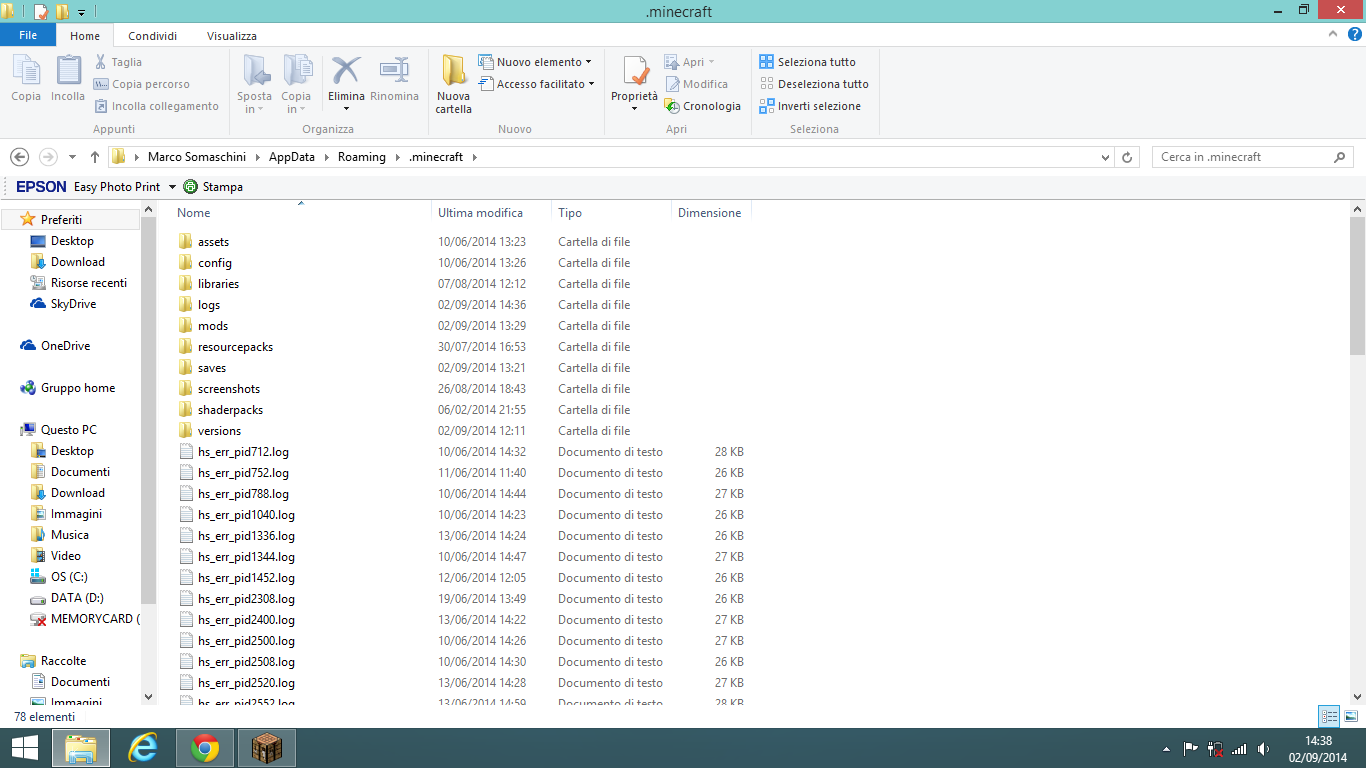
Task: Switch to large icons view in status bar
Action: tap(1351, 716)
